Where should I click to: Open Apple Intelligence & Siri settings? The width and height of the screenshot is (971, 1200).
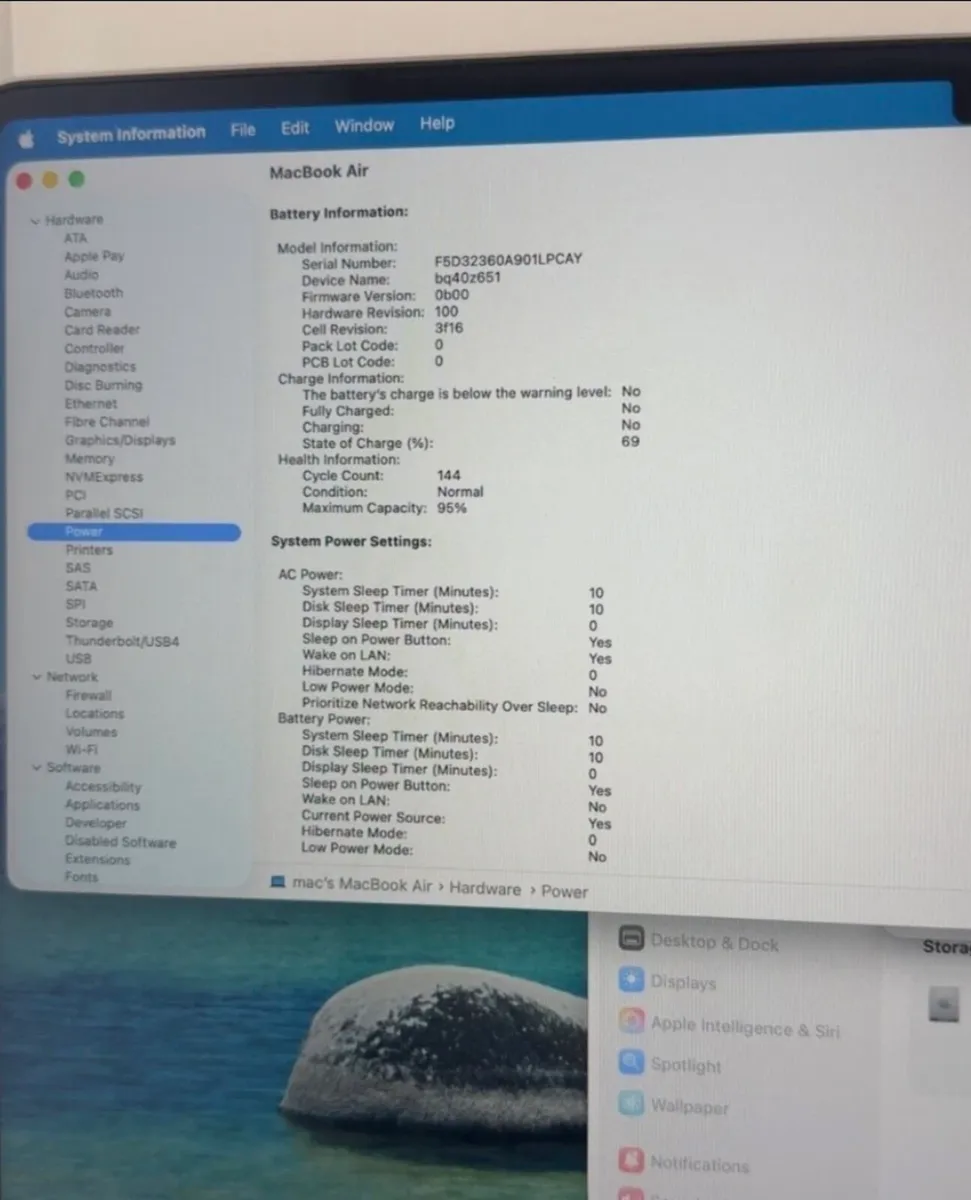(745, 1027)
